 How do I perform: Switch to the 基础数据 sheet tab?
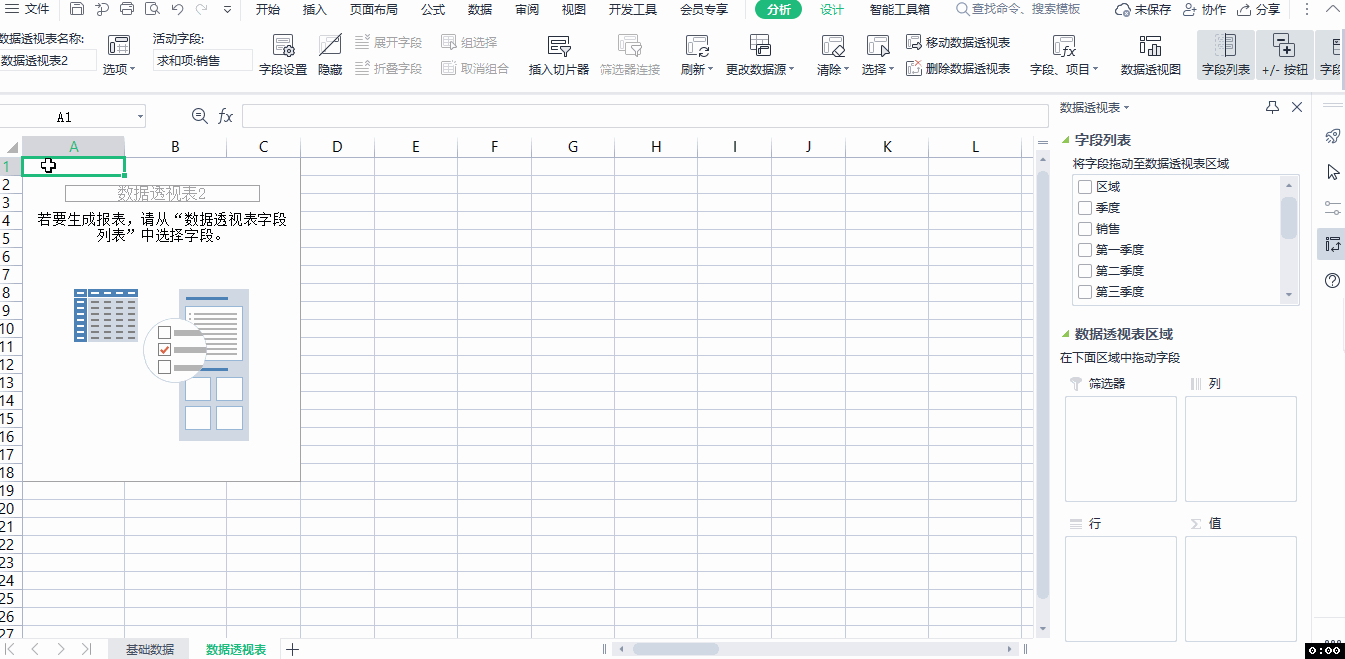point(150,650)
